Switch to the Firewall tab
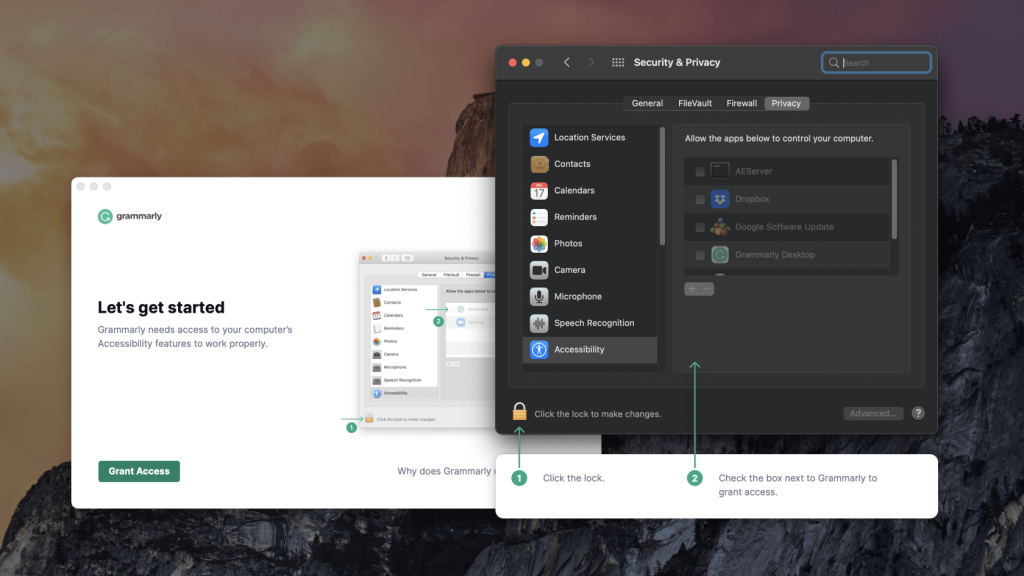Viewport: 1024px width, 576px height. [x=741, y=103]
